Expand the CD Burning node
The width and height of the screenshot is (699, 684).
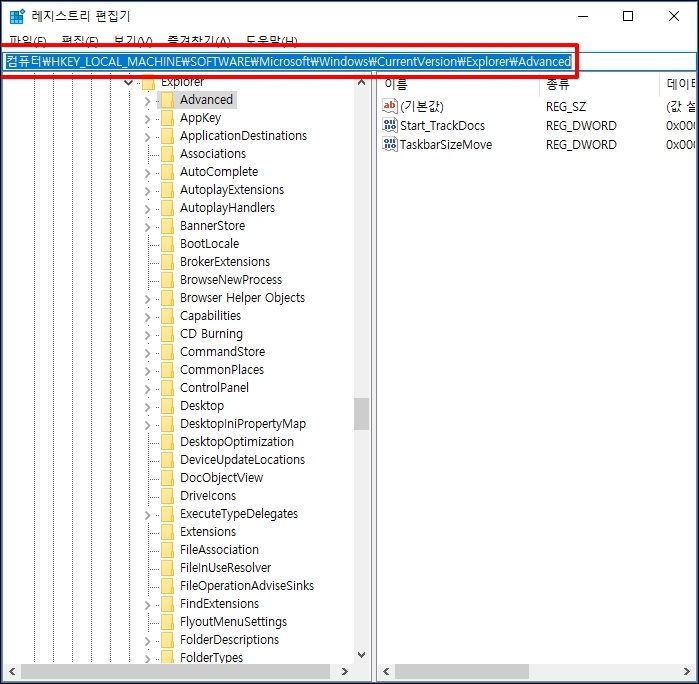[148, 335]
